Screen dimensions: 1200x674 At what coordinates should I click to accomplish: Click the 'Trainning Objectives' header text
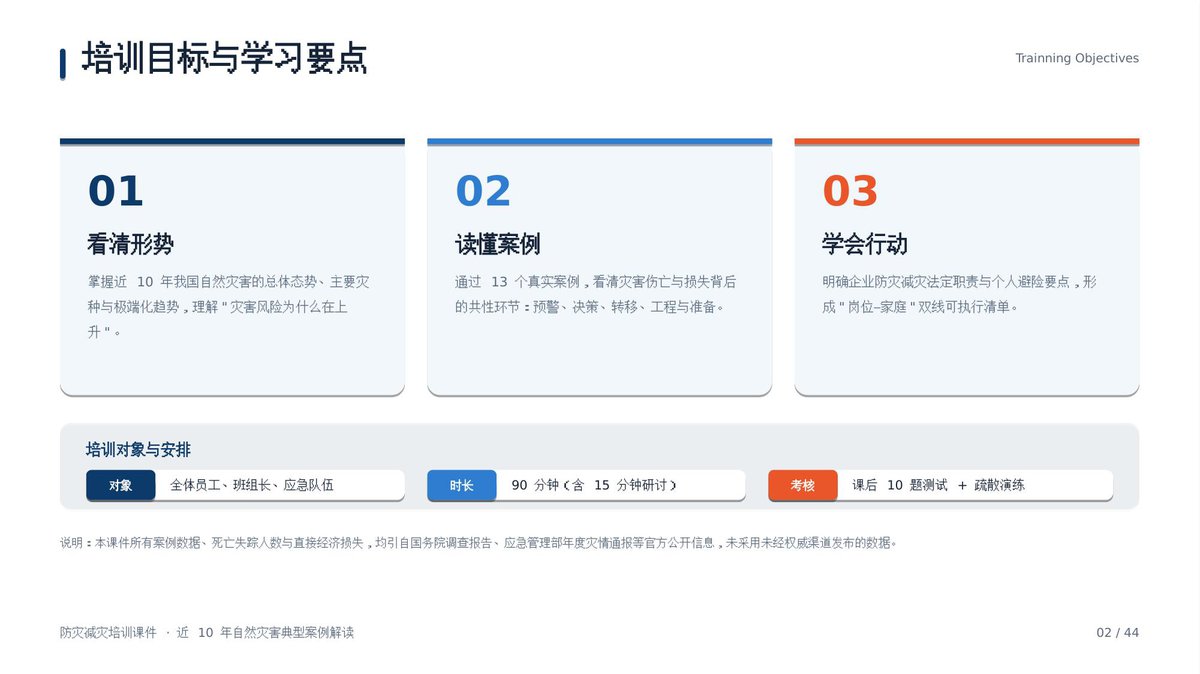[x=1077, y=58]
